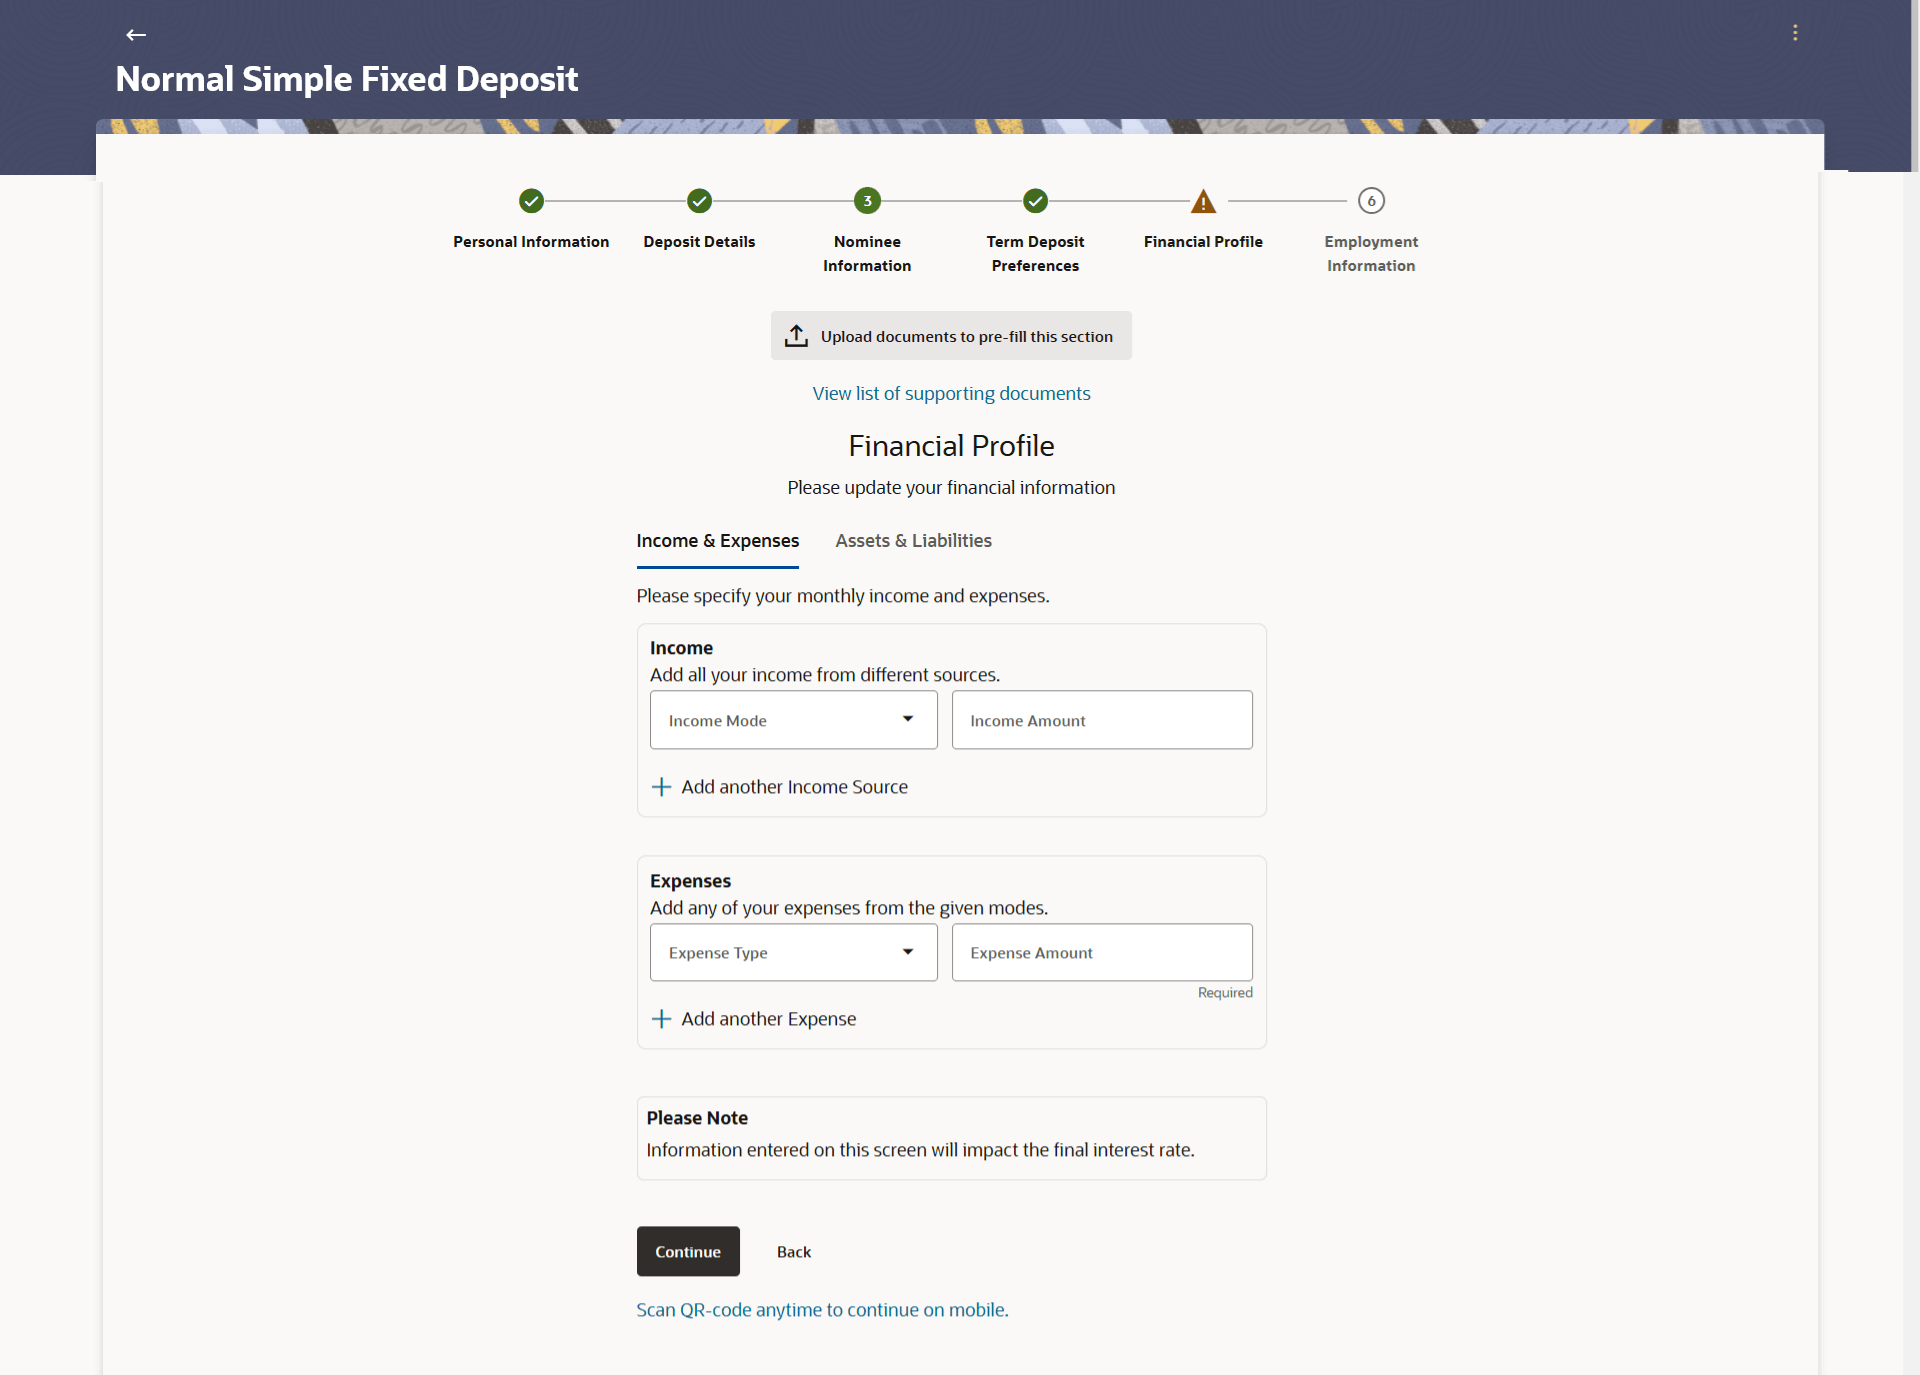The height and width of the screenshot is (1375, 1920).
Task: Open View list of supporting documents link
Action: click(951, 394)
